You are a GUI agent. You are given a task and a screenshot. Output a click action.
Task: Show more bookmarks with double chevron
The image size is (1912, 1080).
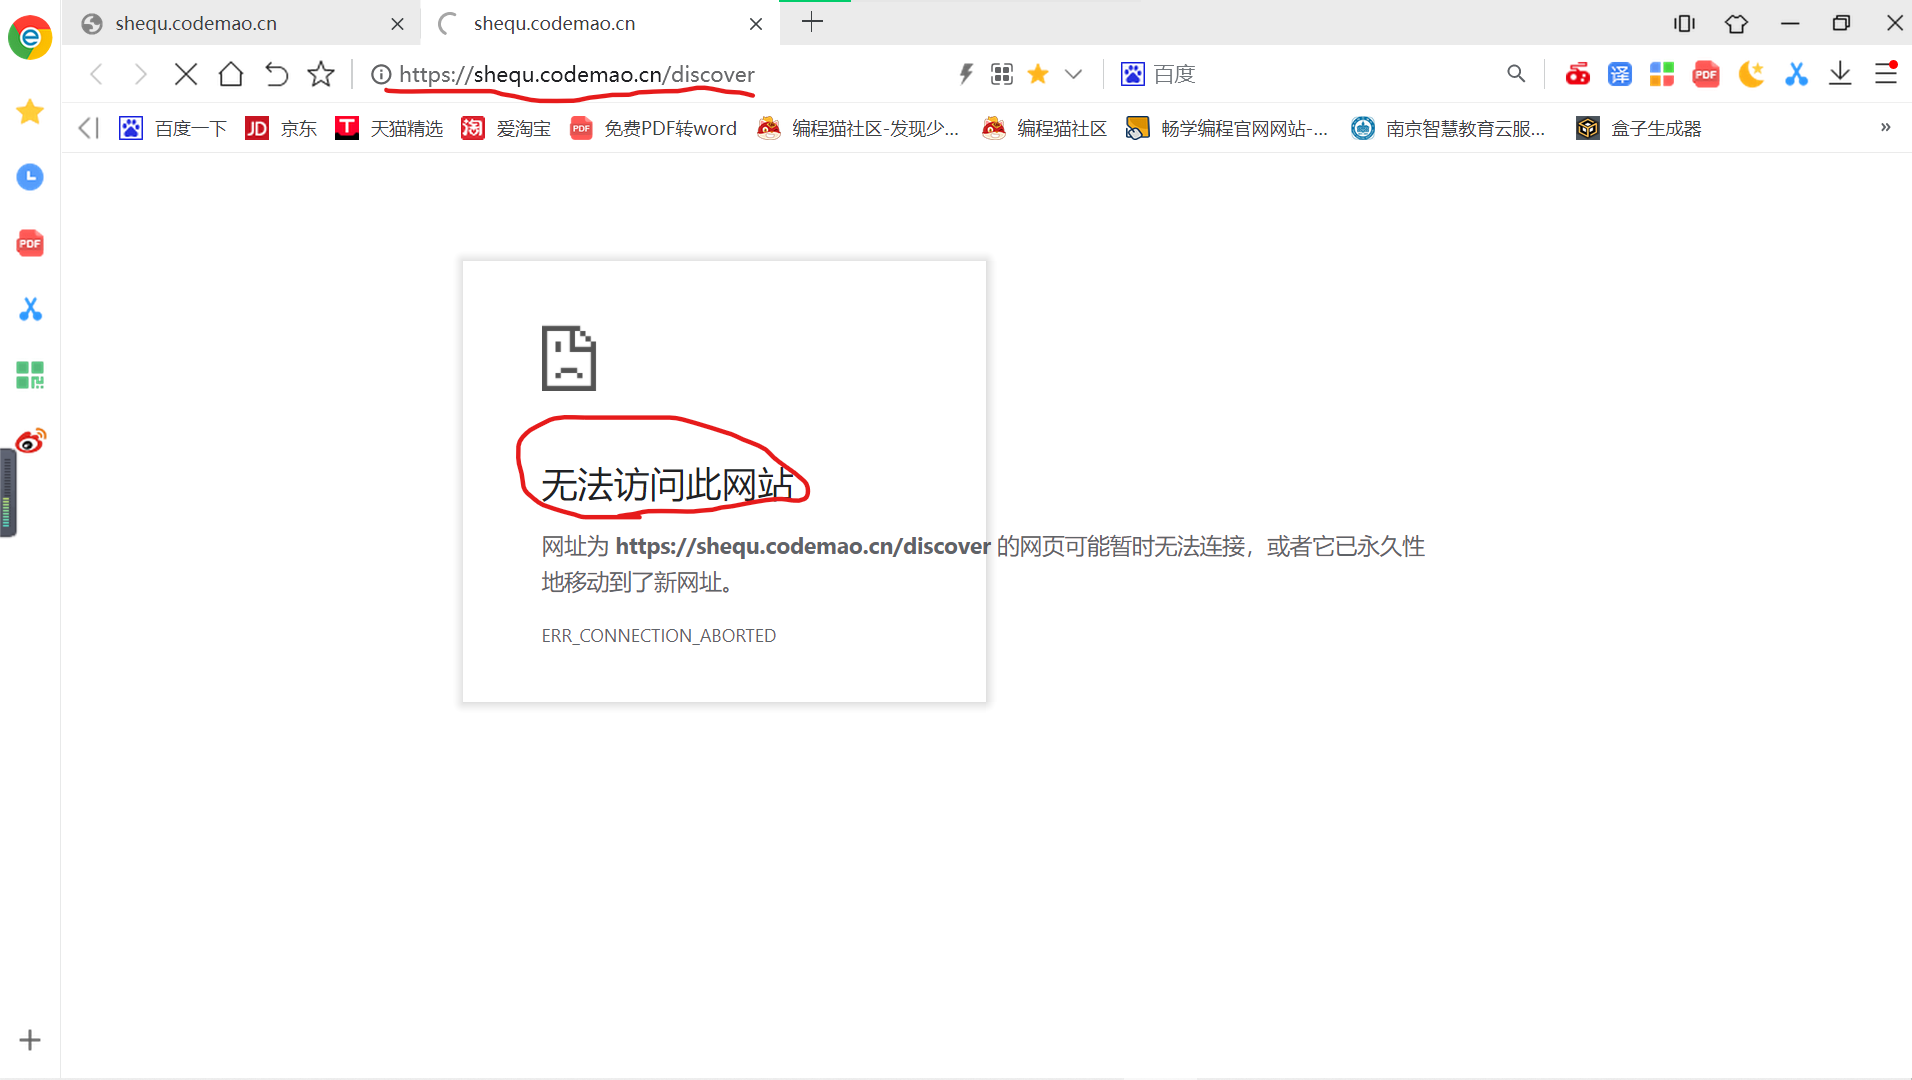click(1885, 127)
